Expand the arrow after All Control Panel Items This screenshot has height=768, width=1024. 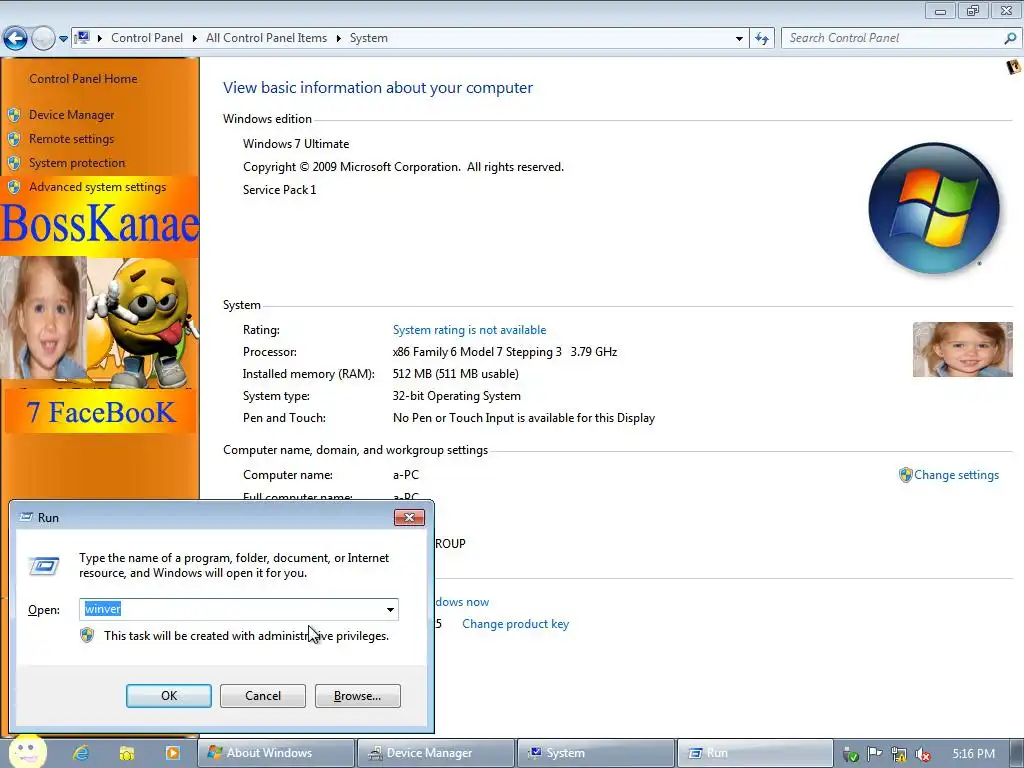tap(338, 39)
